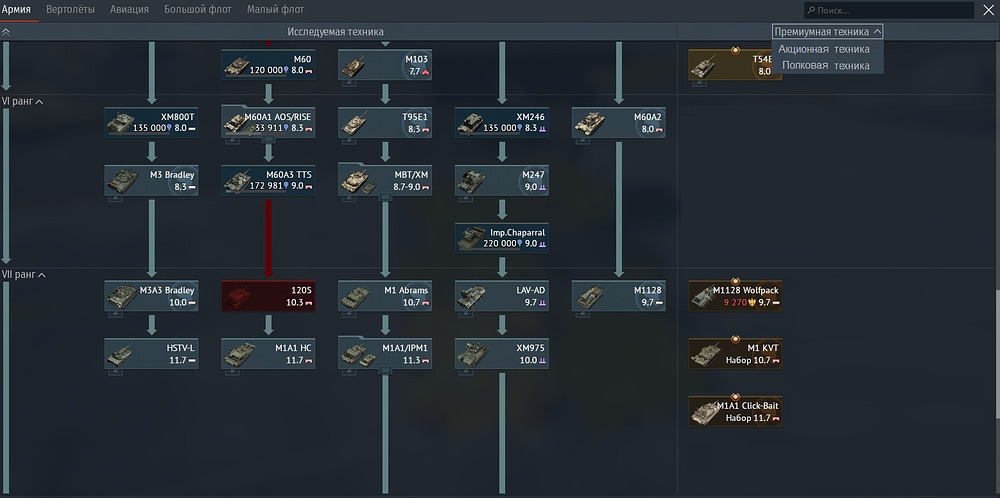Click the M1 KVT premium icon

(x=705, y=354)
